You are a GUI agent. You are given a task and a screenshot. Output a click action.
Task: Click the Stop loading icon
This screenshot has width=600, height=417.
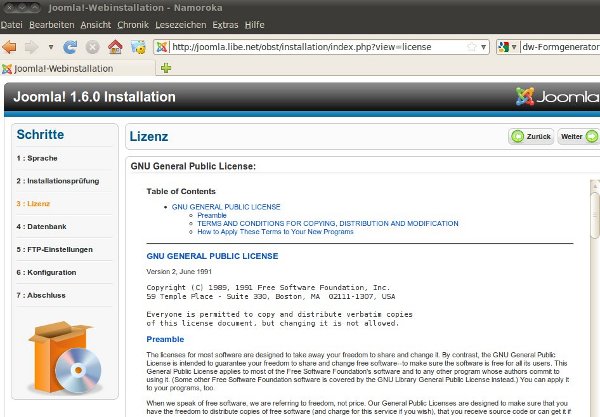[x=92, y=47]
